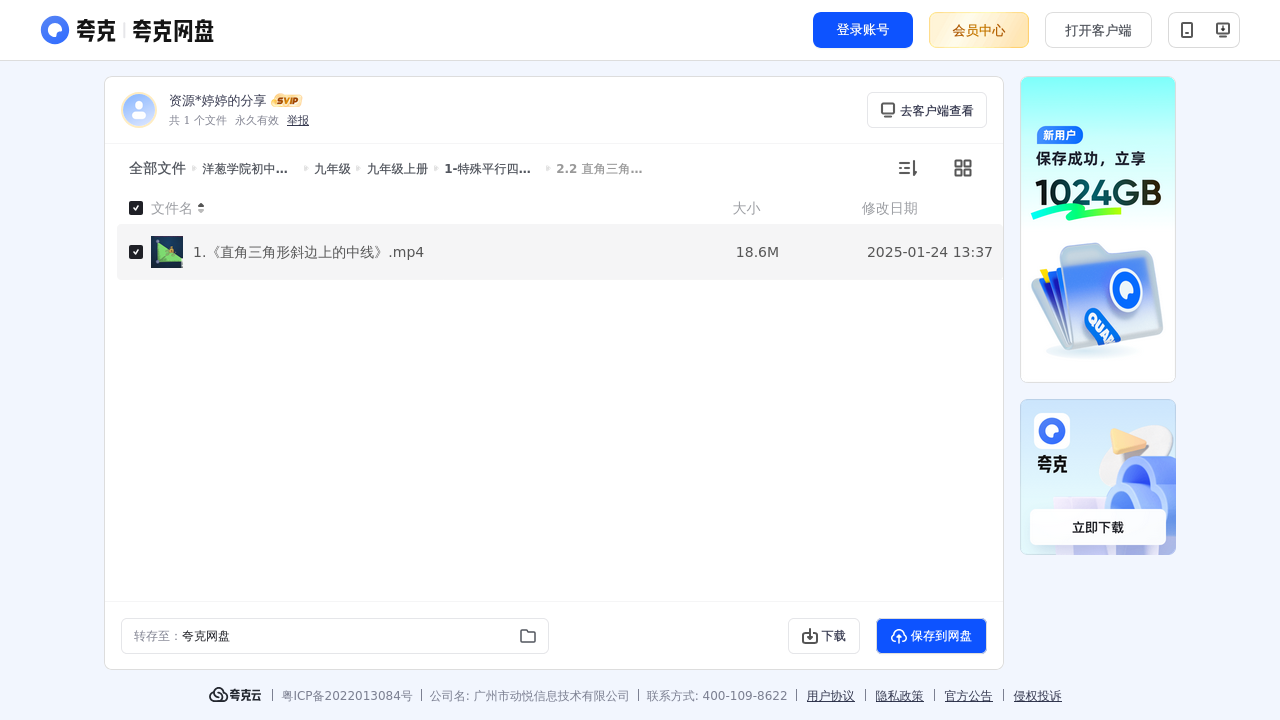Click the 下载 button
Image resolution: width=1280 pixels, height=720 pixels.
(x=824, y=636)
